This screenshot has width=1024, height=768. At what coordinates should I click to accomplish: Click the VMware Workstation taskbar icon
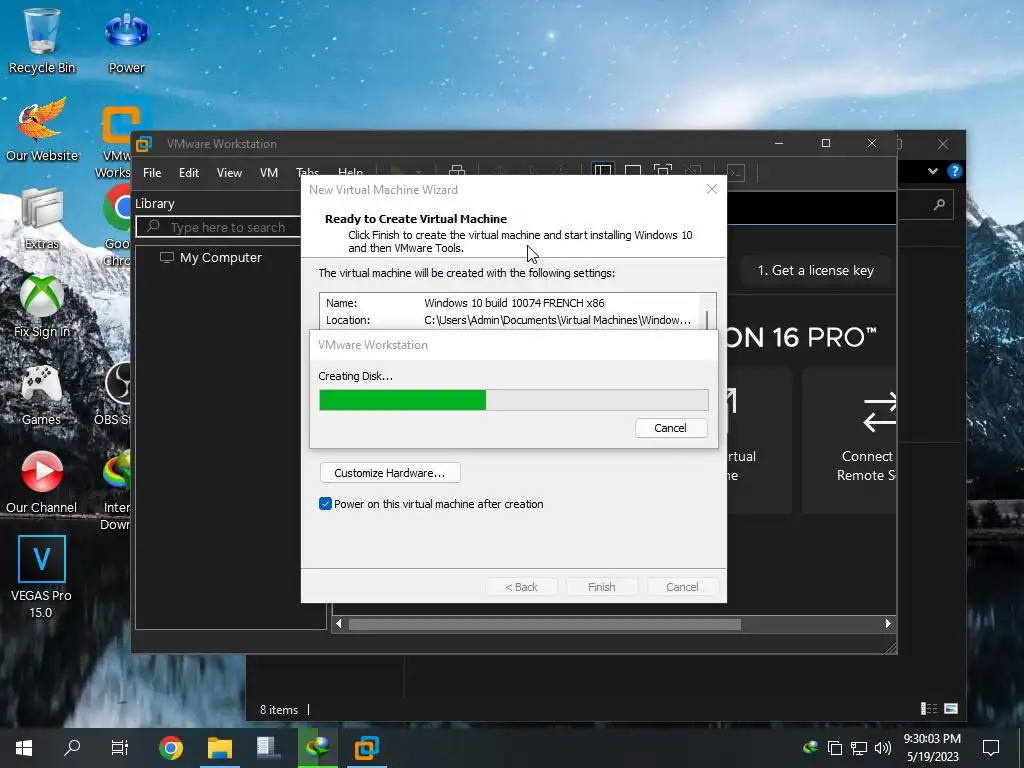(366, 748)
